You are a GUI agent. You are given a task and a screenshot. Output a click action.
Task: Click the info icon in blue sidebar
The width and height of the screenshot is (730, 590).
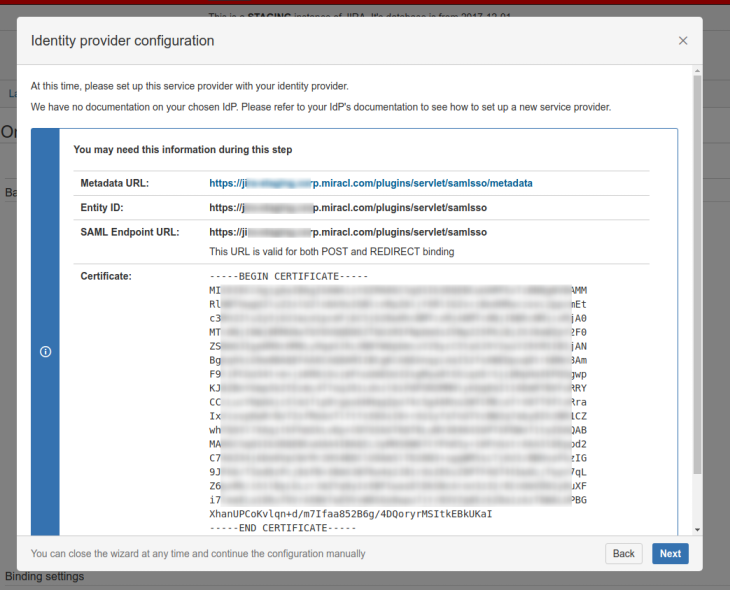(x=45, y=352)
